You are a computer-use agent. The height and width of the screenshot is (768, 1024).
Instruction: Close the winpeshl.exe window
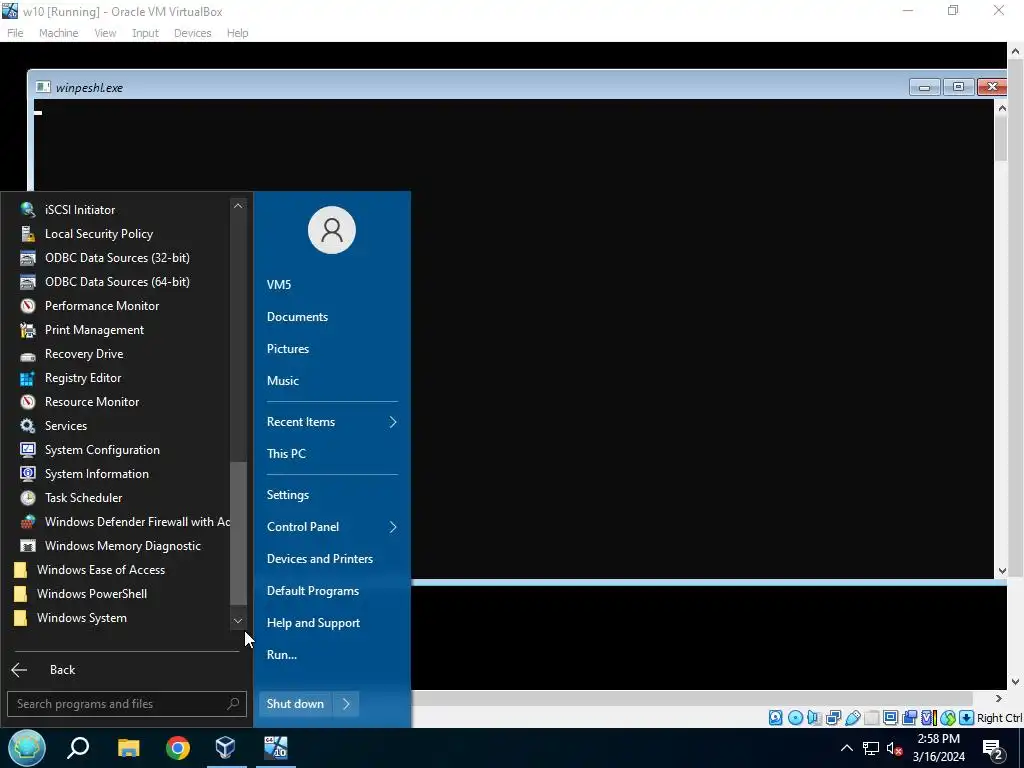[992, 87]
